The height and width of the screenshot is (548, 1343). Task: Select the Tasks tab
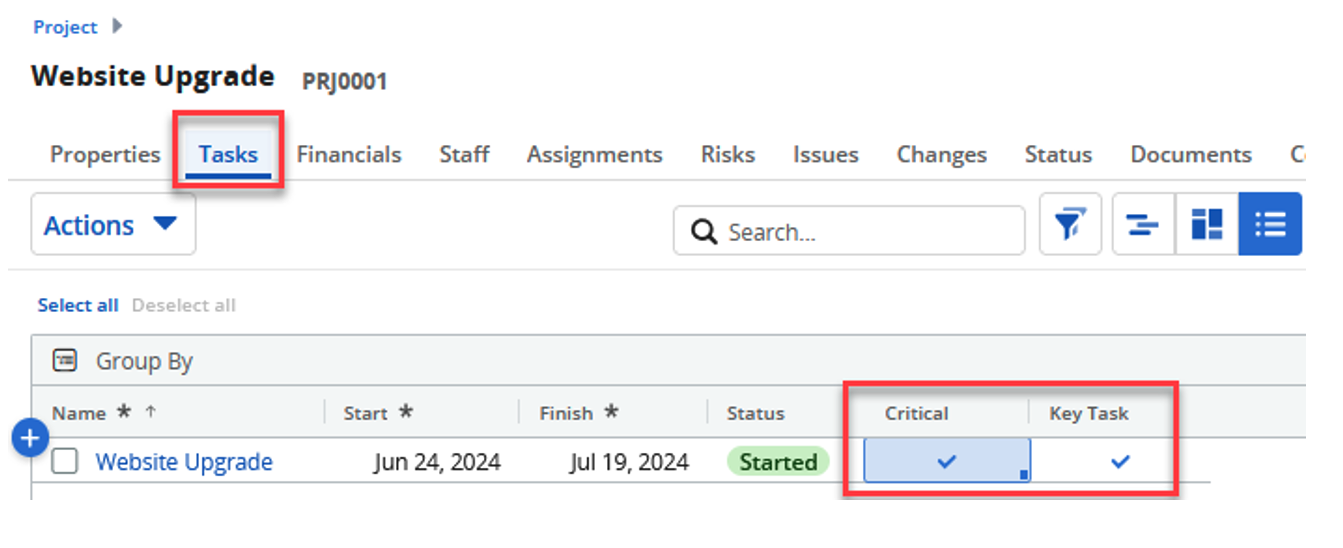pyautogui.click(x=228, y=155)
